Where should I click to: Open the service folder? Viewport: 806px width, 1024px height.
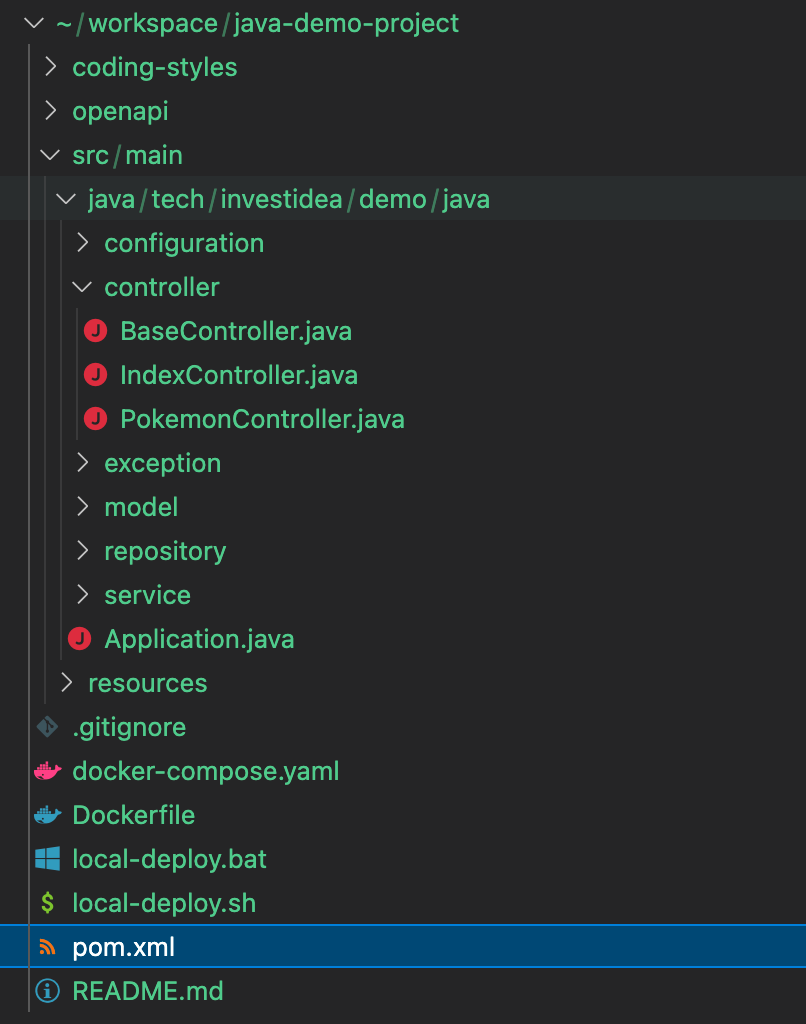(147, 595)
